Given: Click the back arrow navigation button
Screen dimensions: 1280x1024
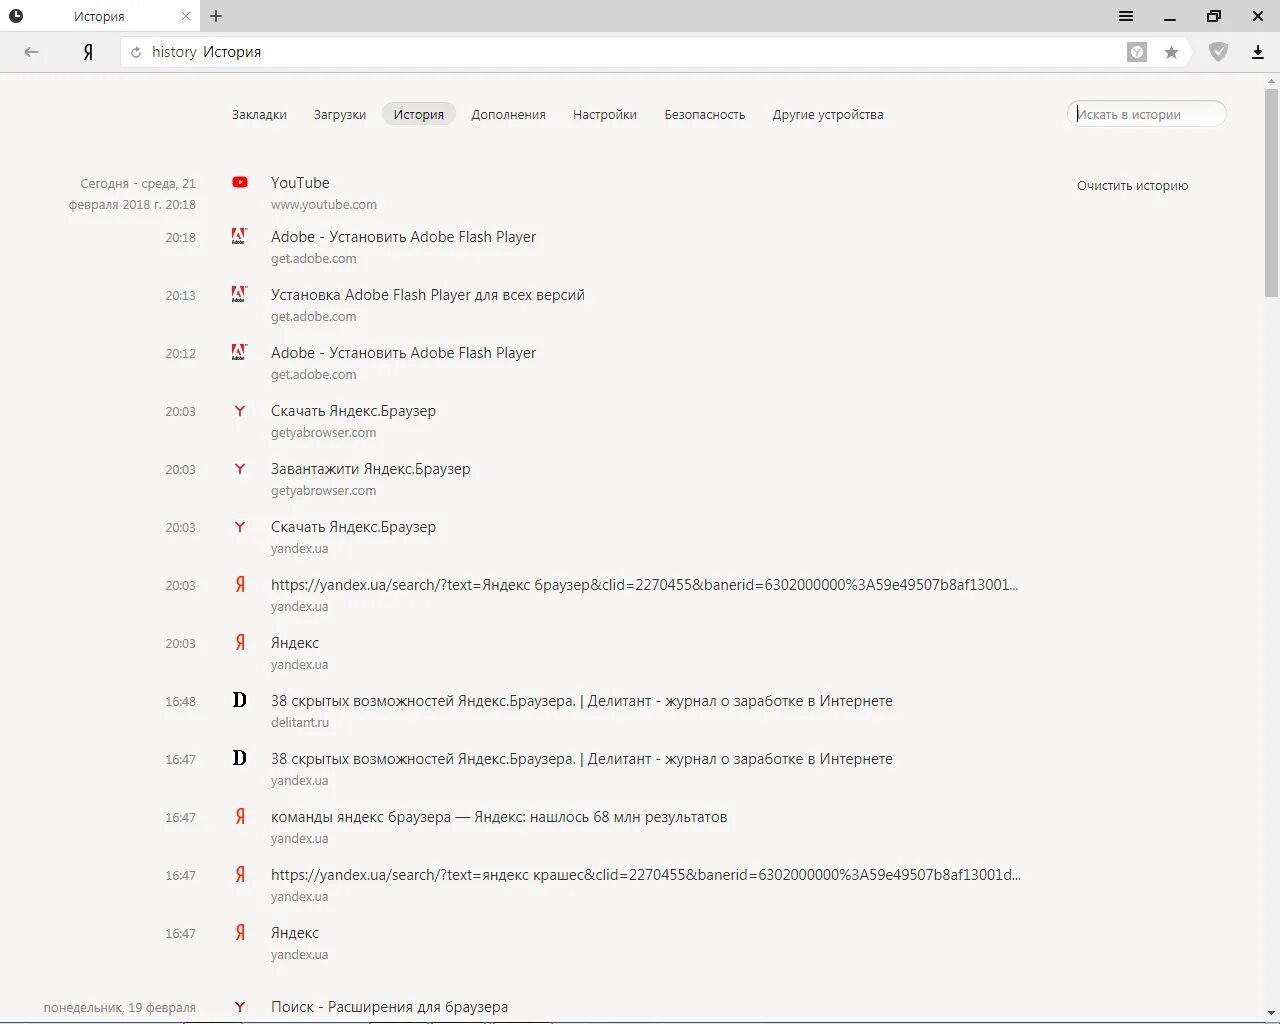Looking at the screenshot, I should click(31, 52).
